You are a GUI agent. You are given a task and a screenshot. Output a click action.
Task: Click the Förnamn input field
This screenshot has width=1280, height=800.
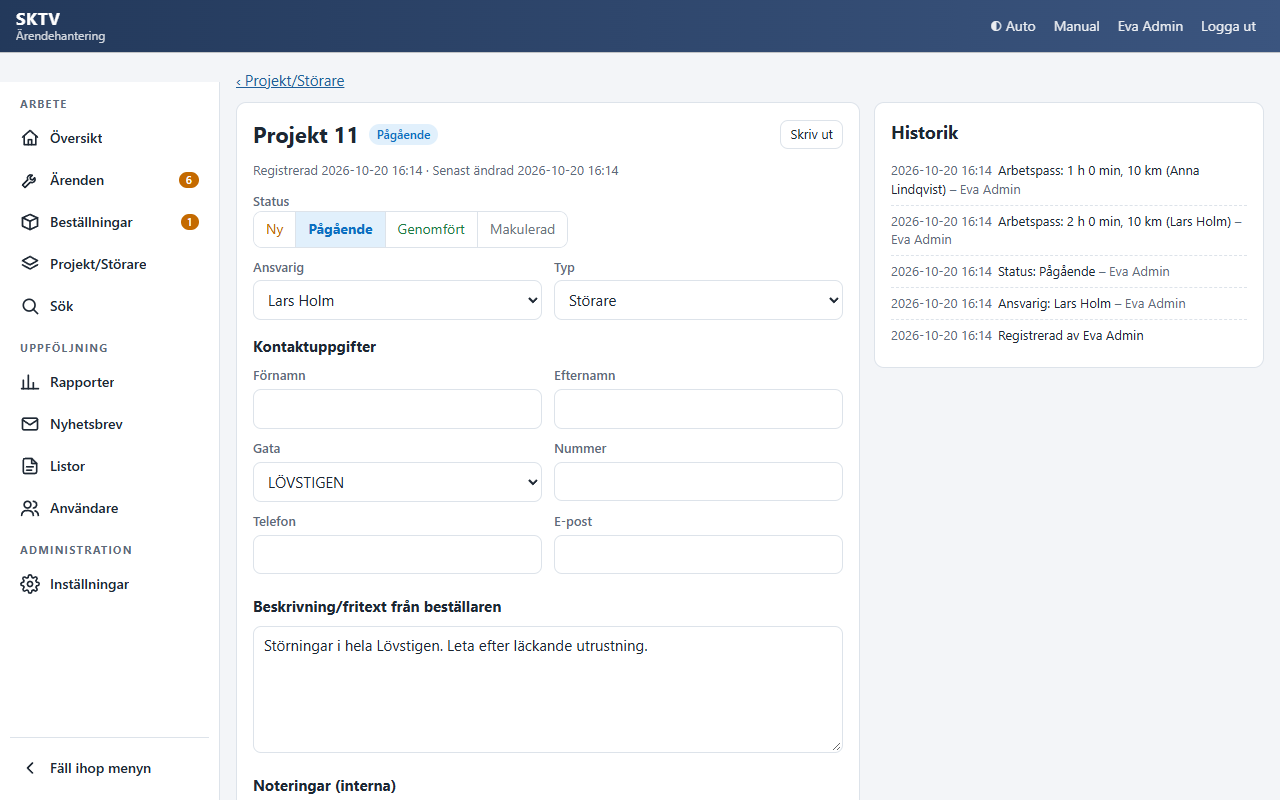(x=397, y=409)
